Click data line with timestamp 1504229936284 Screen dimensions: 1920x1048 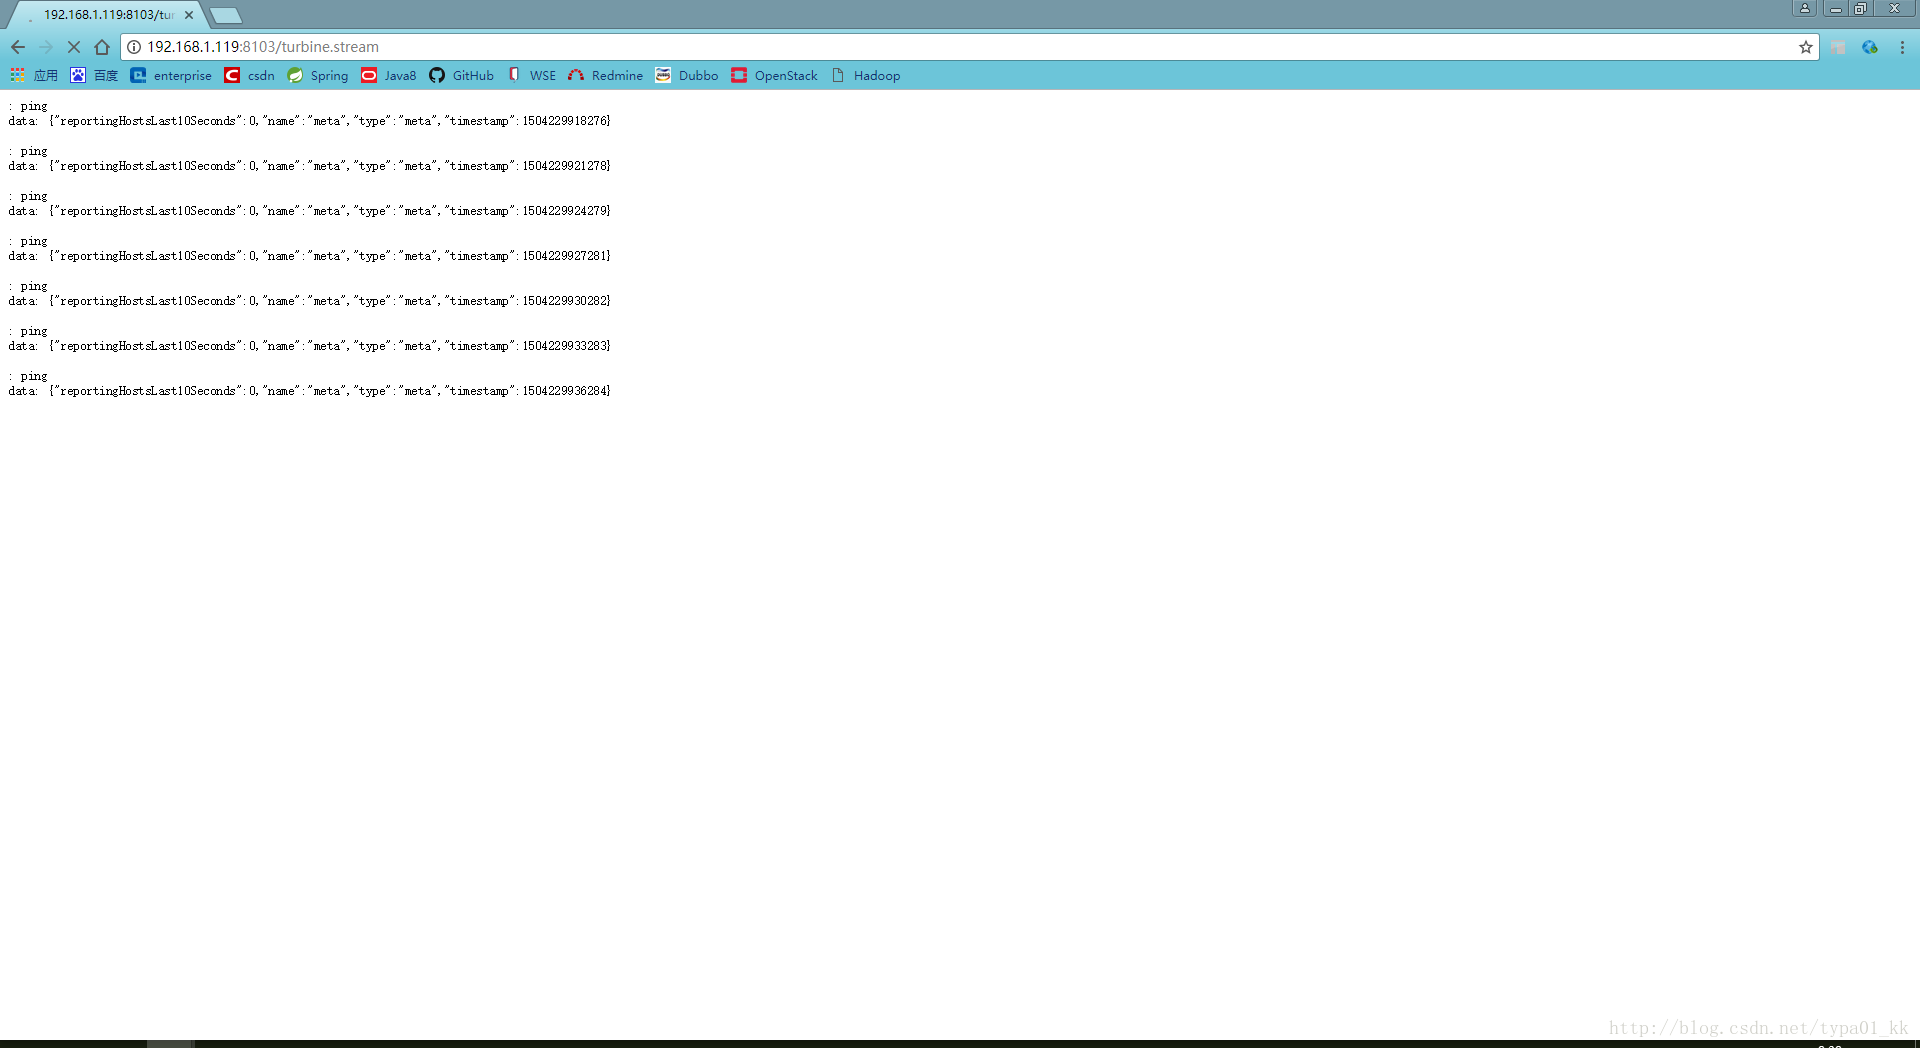(309, 391)
